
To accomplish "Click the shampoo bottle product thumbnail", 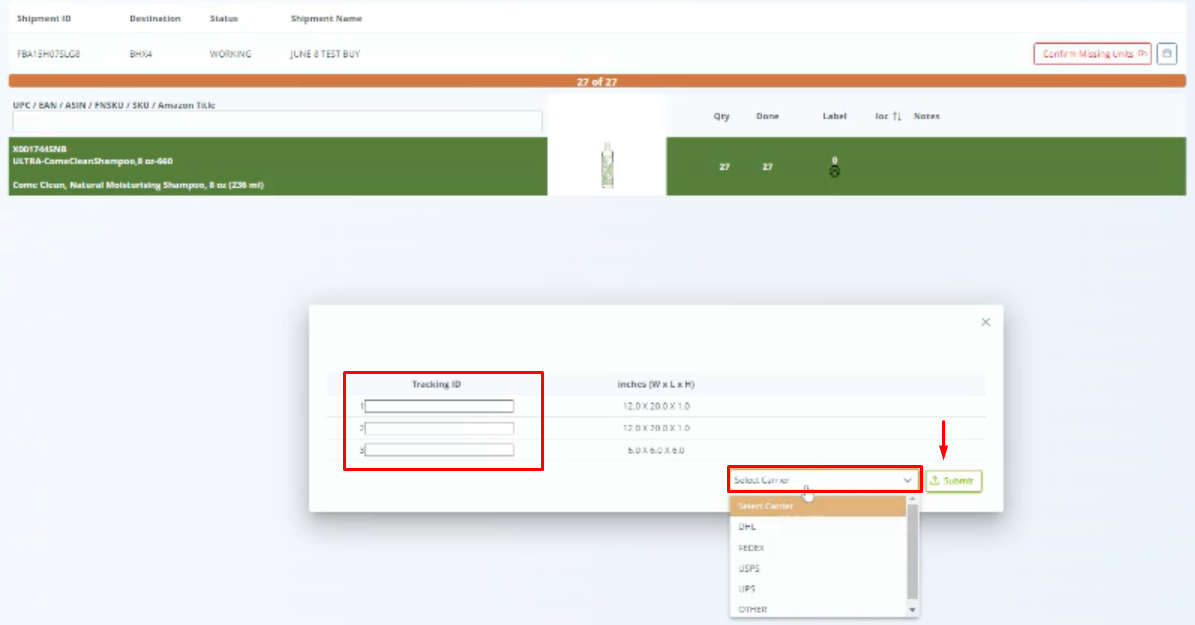I will click(606, 165).
